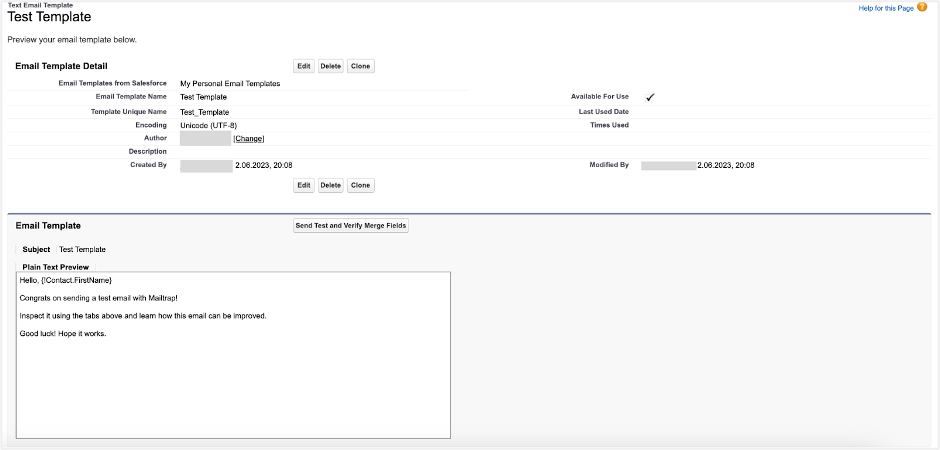
Task: Click the top Edit button
Action: [304, 66]
